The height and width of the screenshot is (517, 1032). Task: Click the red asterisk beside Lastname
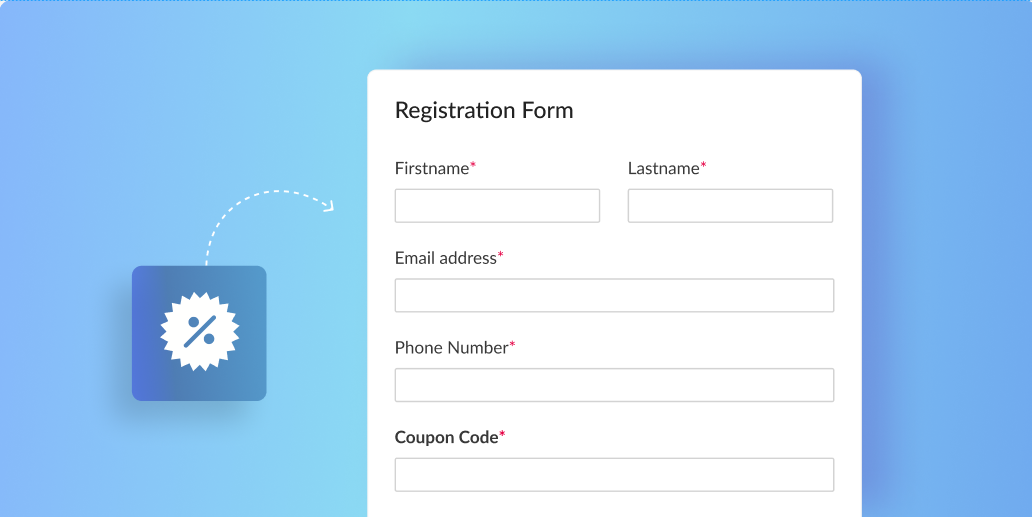pyautogui.click(x=703, y=166)
